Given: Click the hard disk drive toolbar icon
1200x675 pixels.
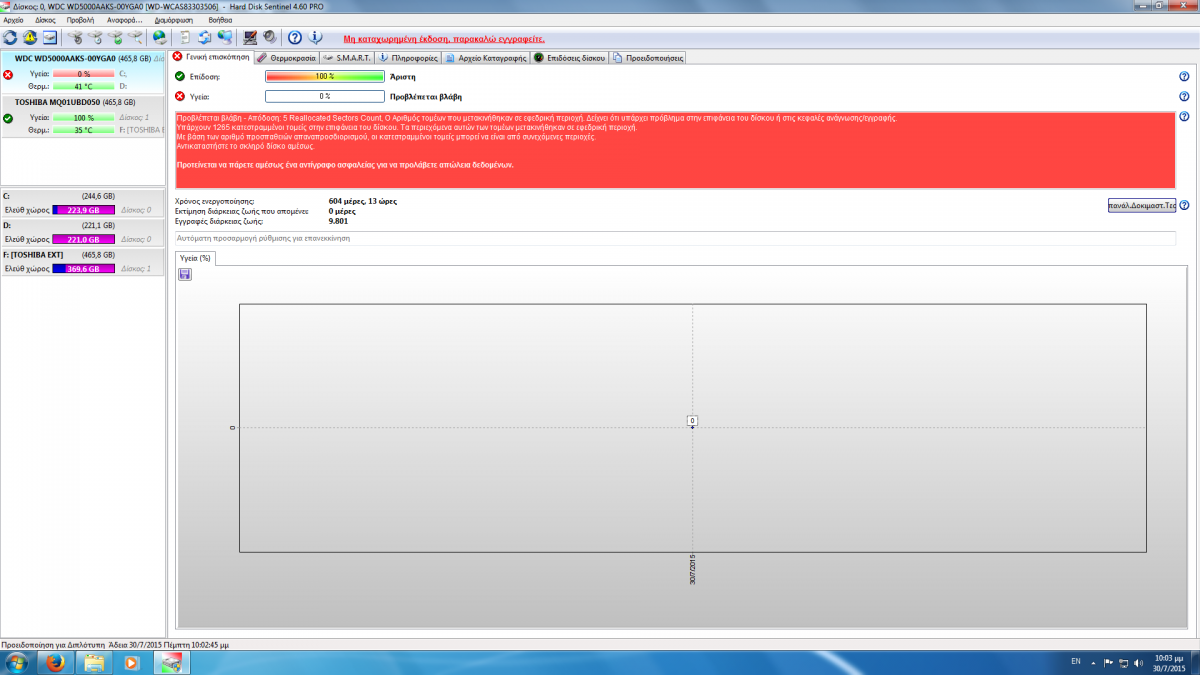Looking at the screenshot, I should [x=49, y=38].
